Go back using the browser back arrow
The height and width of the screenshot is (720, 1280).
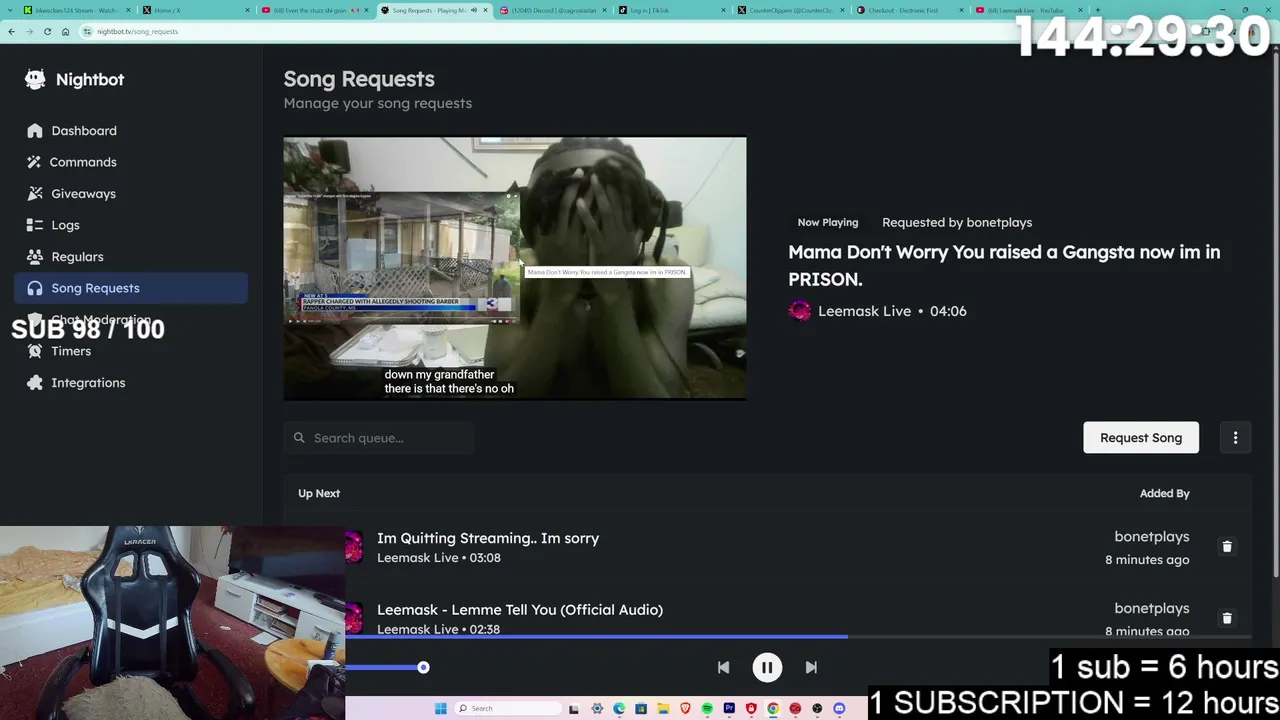click(11, 31)
